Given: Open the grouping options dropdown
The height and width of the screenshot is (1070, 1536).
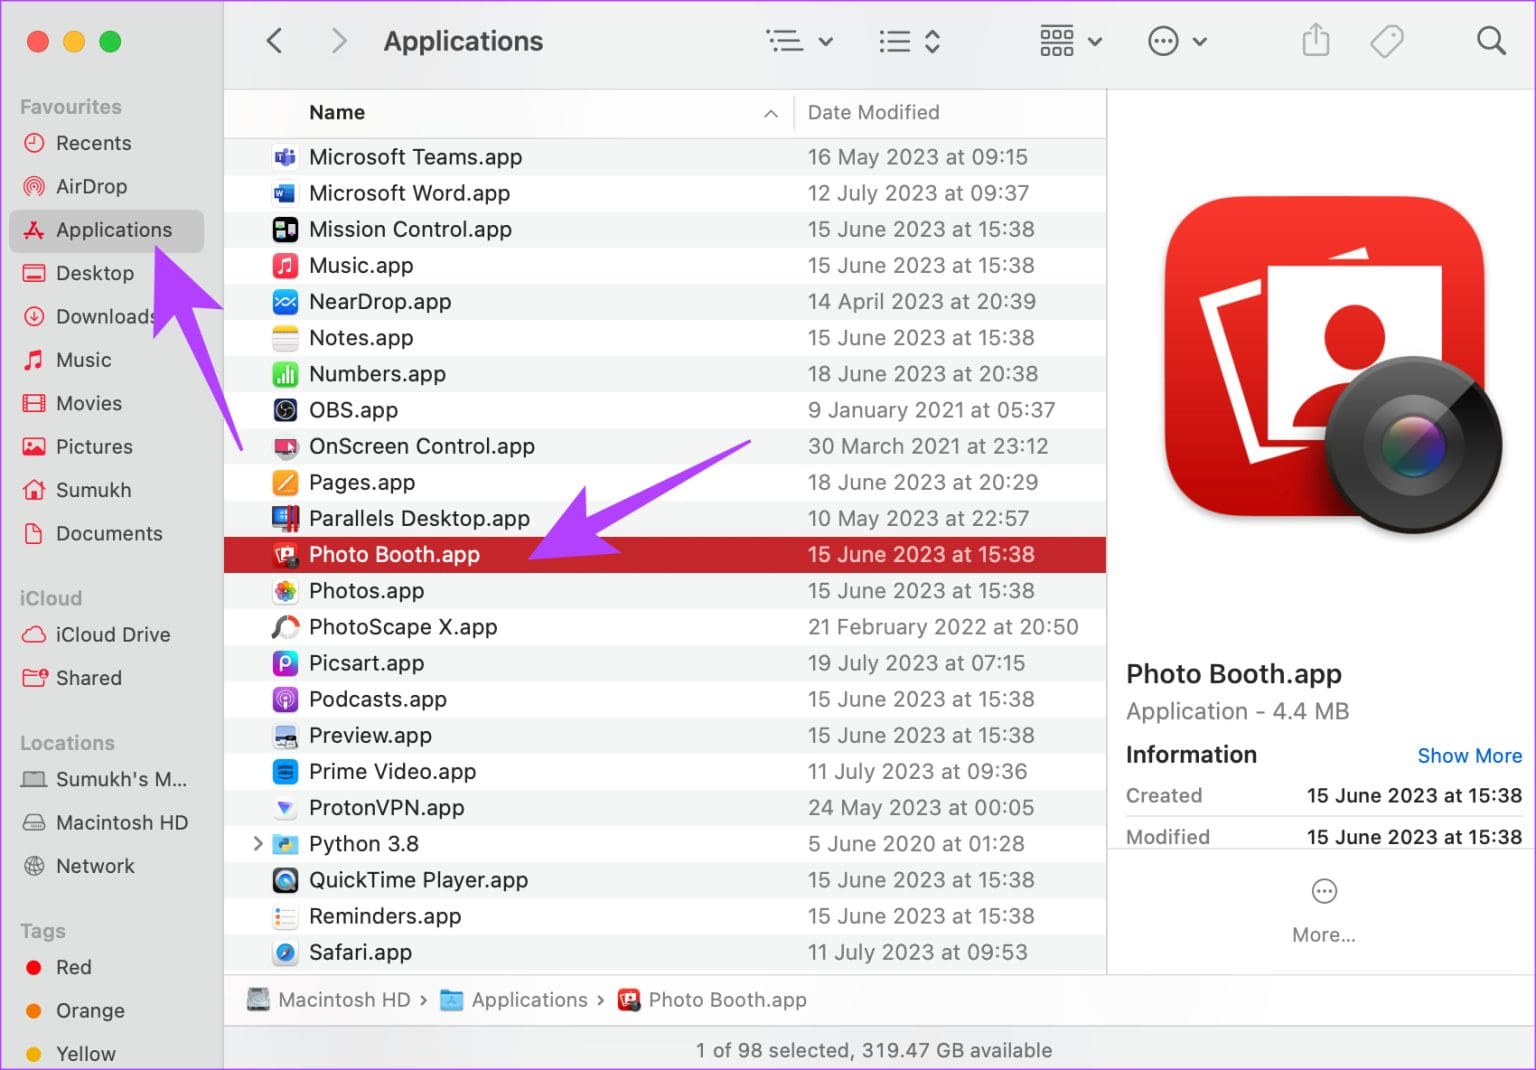Looking at the screenshot, I should [x=1070, y=41].
